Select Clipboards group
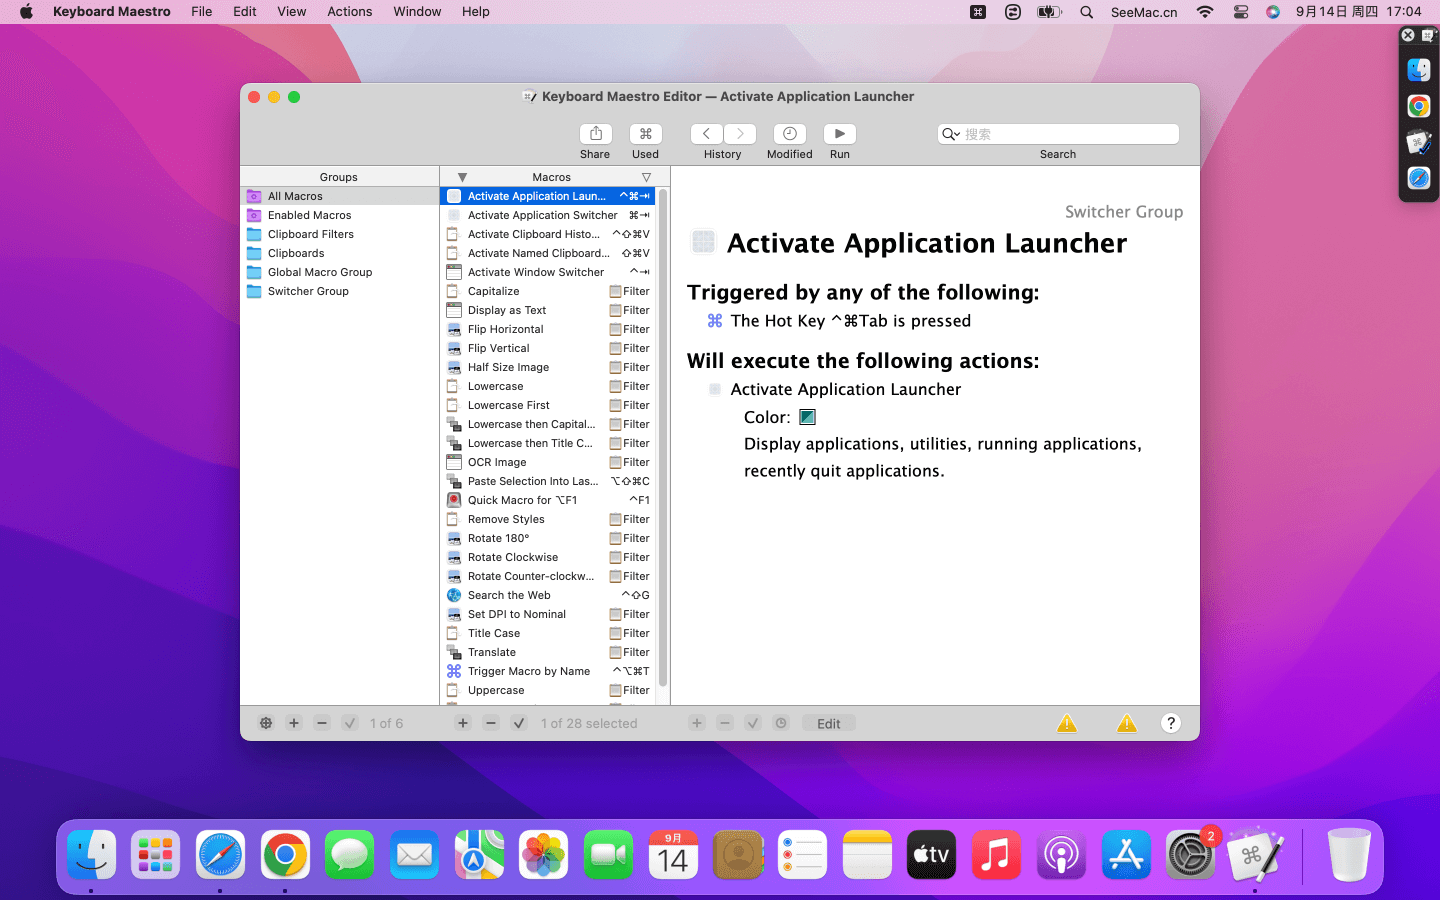 [x=340, y=253]
